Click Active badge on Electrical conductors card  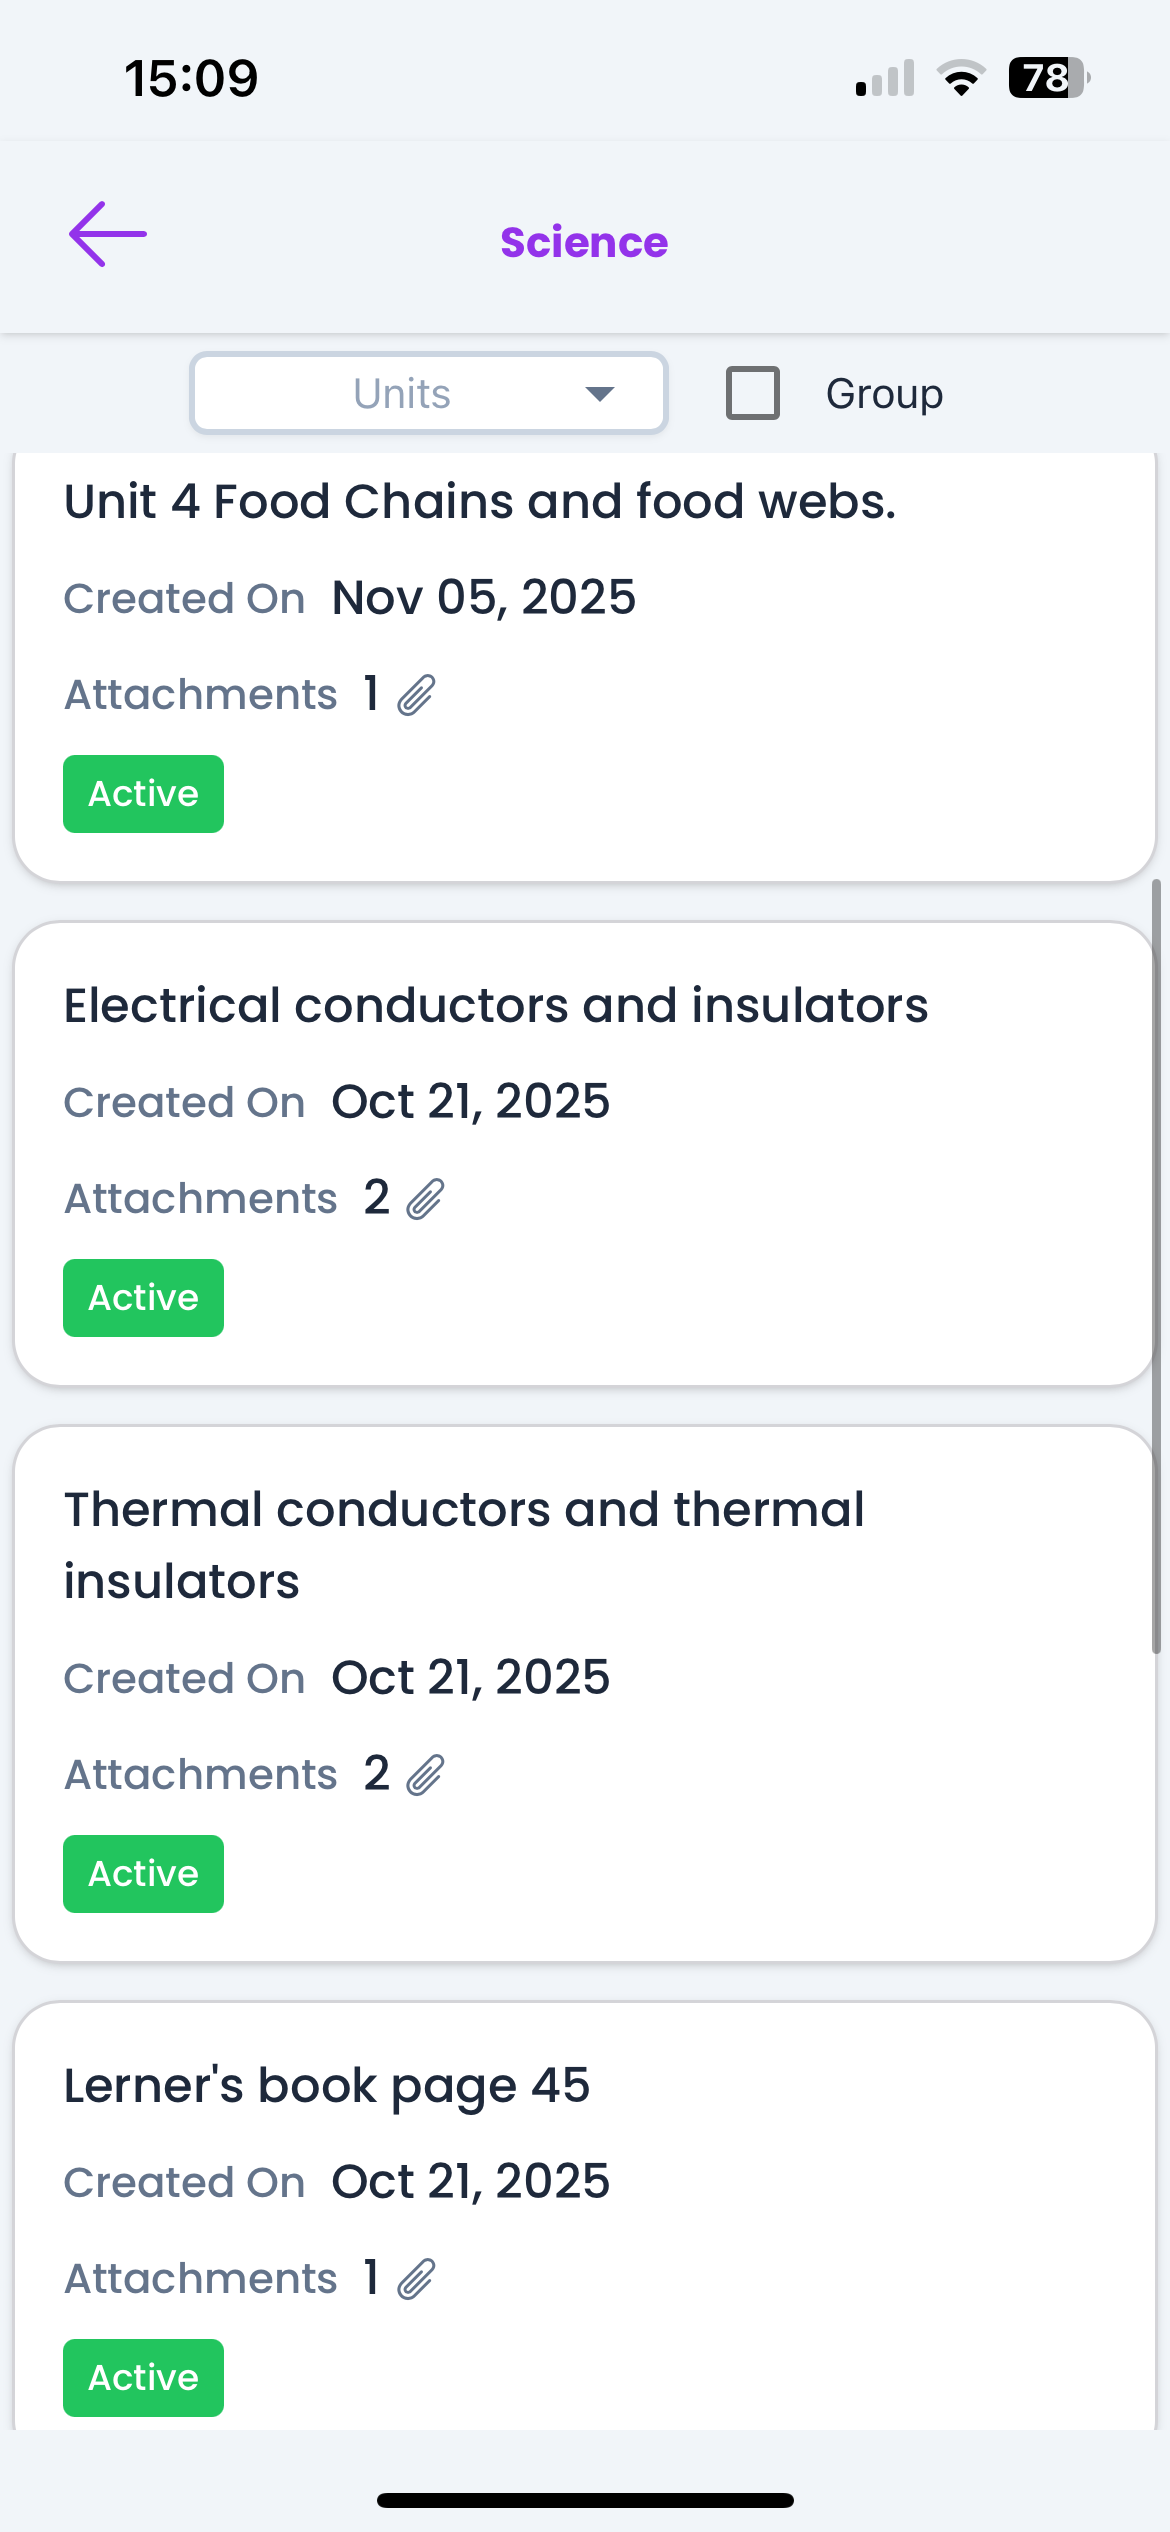[144, 1298]
